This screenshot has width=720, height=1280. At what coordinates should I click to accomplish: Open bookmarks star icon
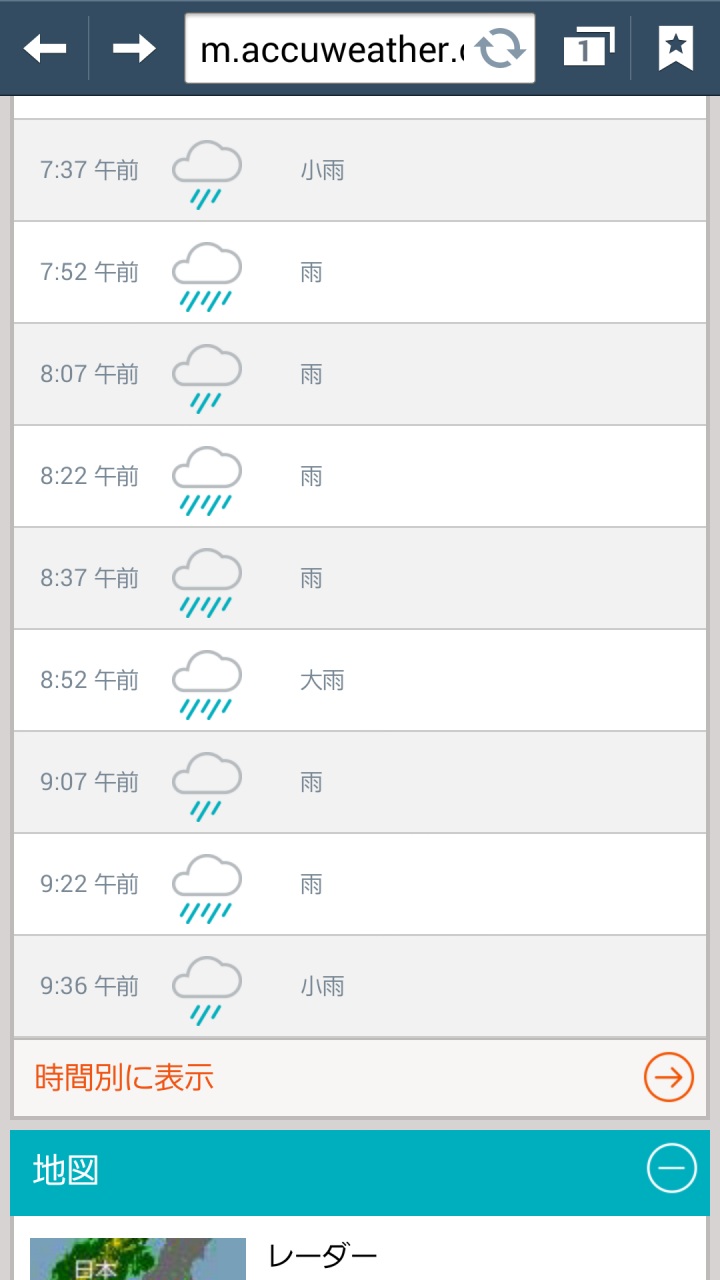click(676, 48)
